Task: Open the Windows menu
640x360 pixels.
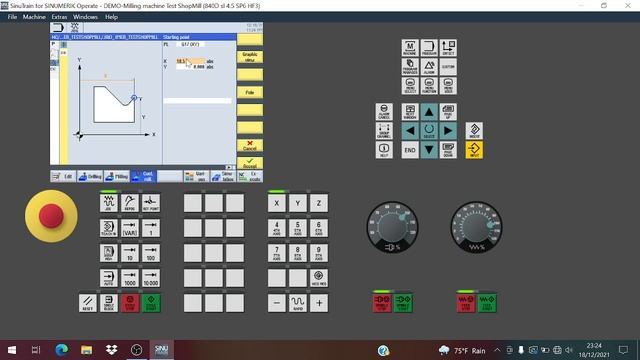Action: (x=85, y=17)
